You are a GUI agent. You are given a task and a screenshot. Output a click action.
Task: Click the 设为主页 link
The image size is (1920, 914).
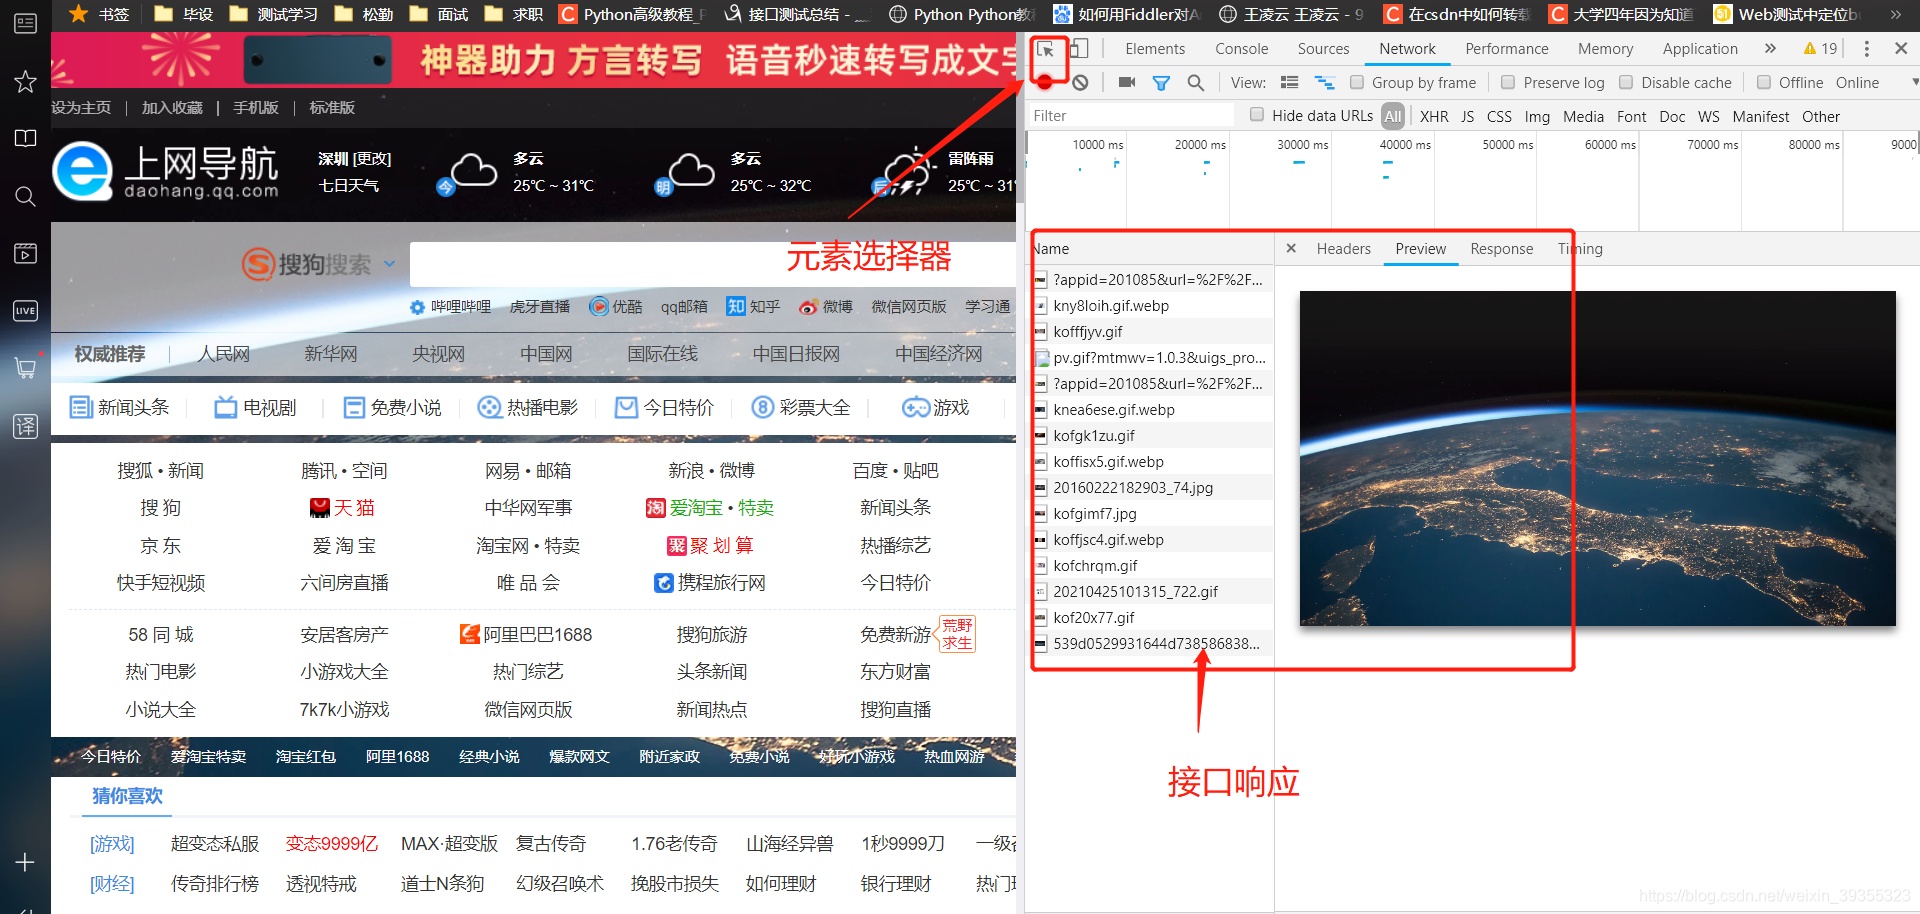(81, 108)
